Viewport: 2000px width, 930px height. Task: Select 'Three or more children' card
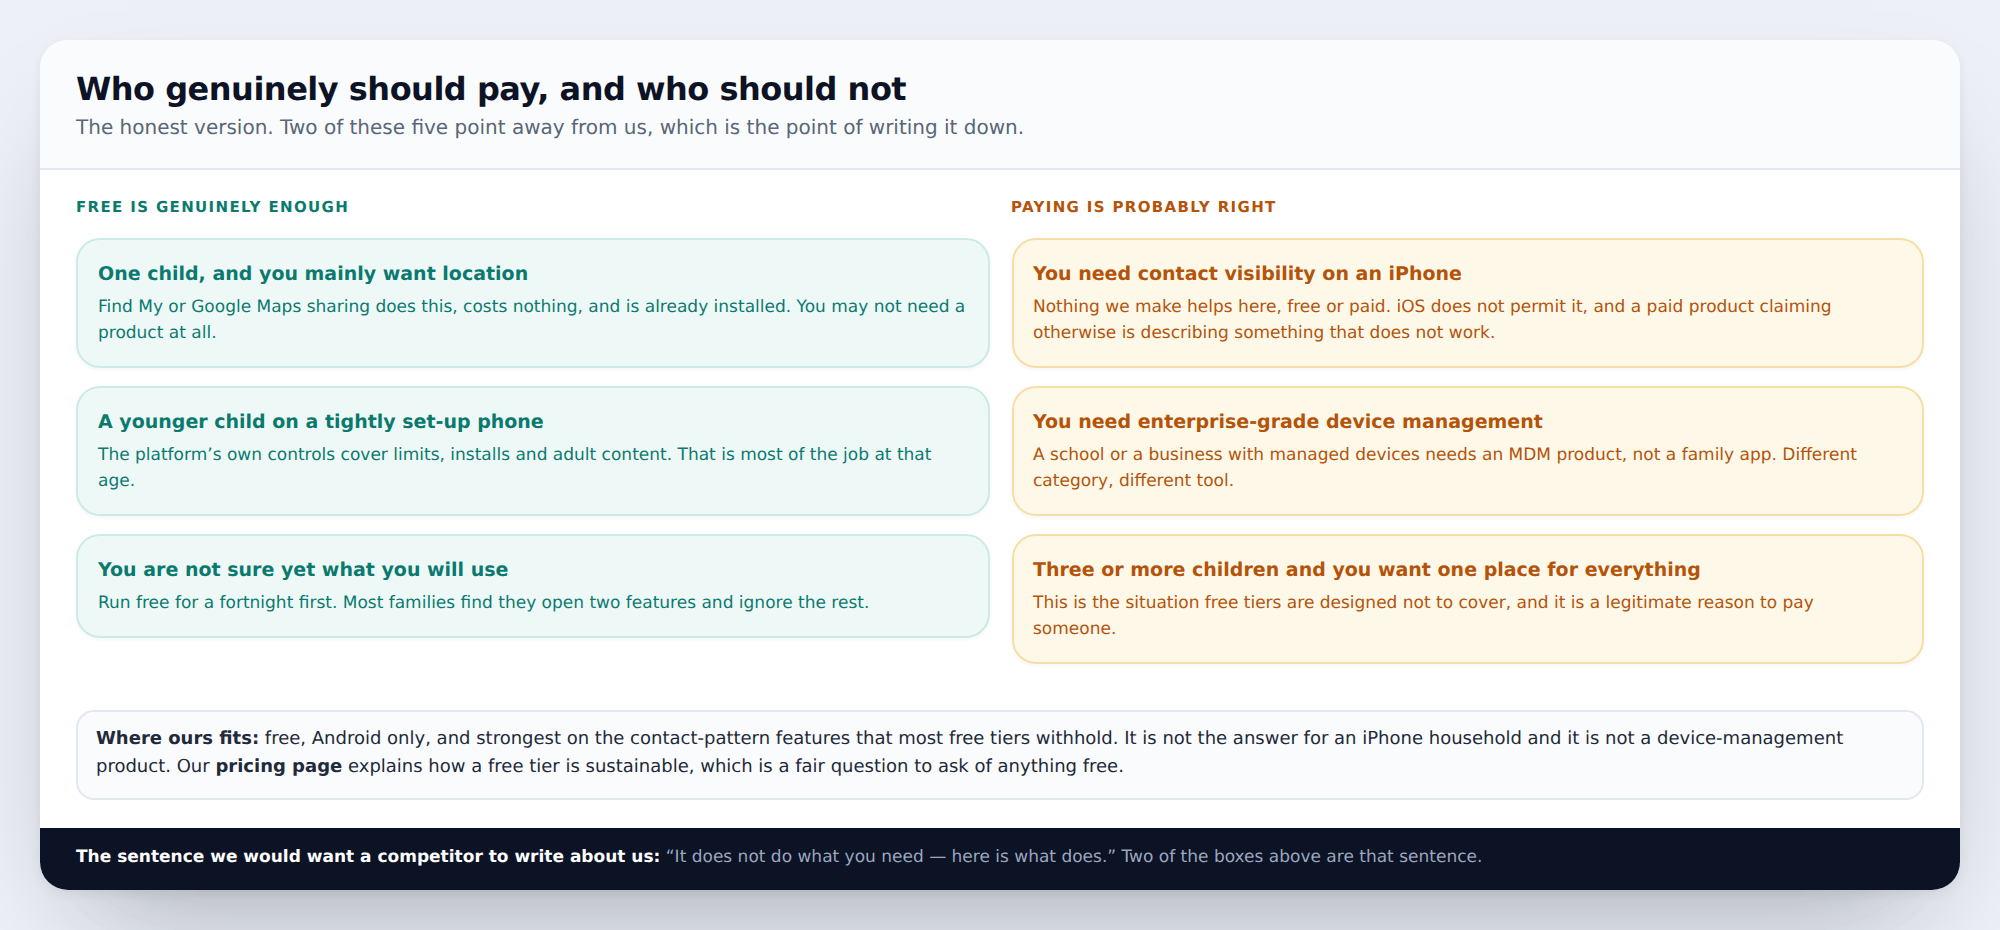[1467, 599]
